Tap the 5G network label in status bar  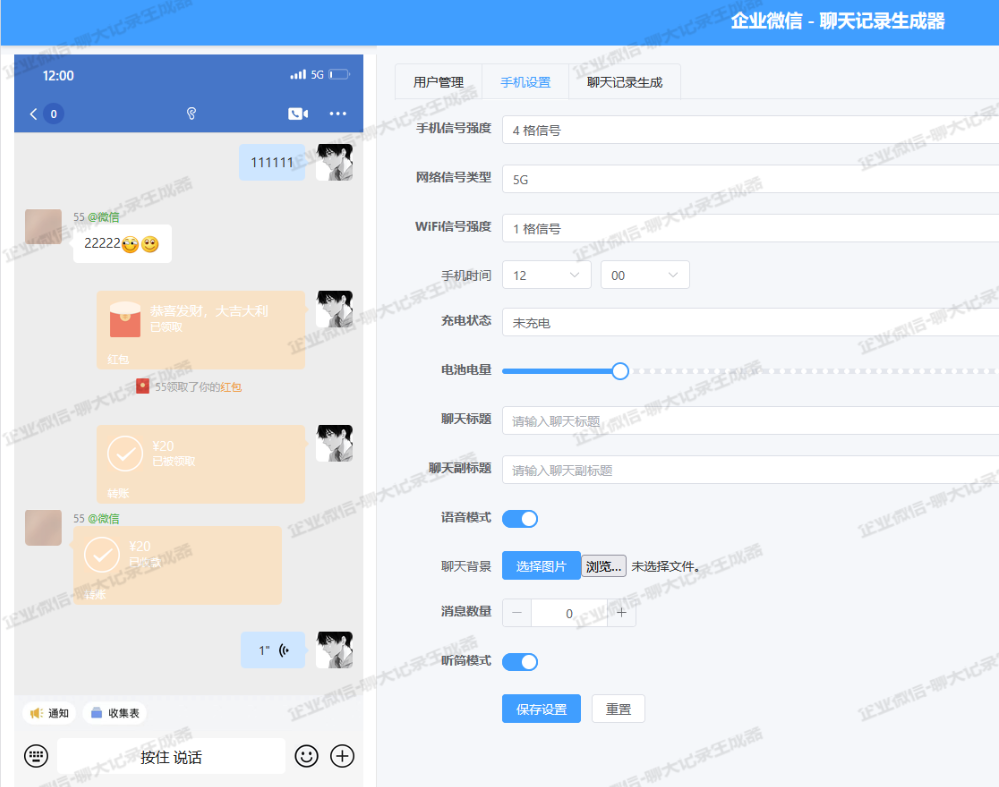point(317,75)
